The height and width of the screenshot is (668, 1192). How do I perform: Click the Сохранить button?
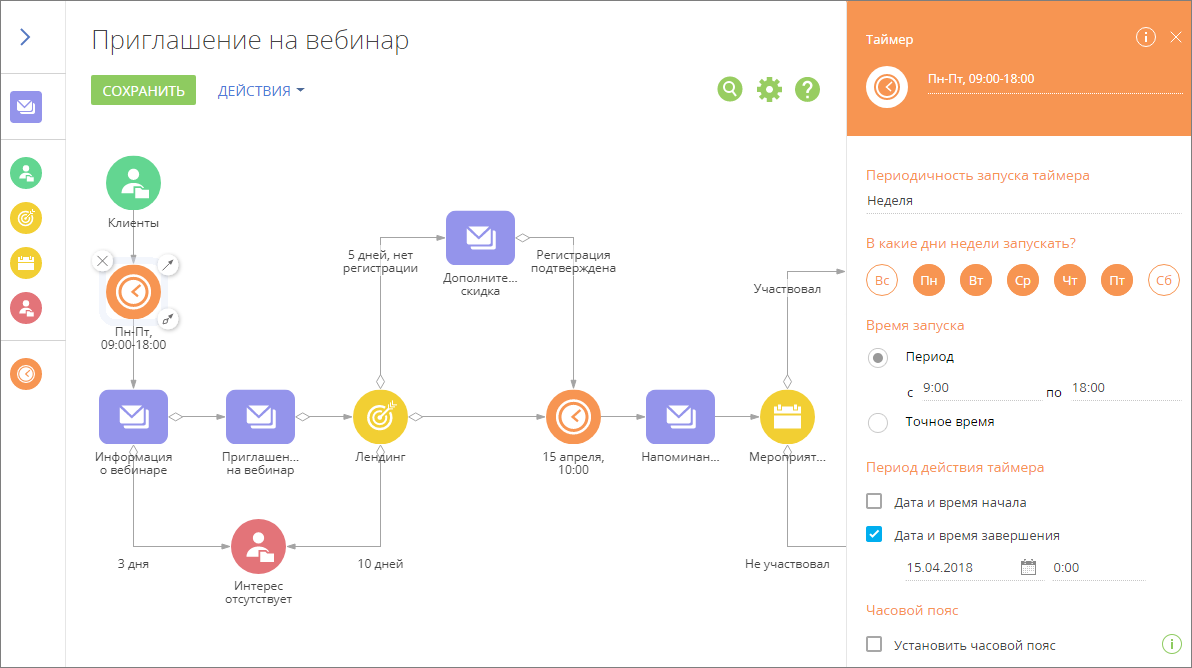tap(144, 90)
